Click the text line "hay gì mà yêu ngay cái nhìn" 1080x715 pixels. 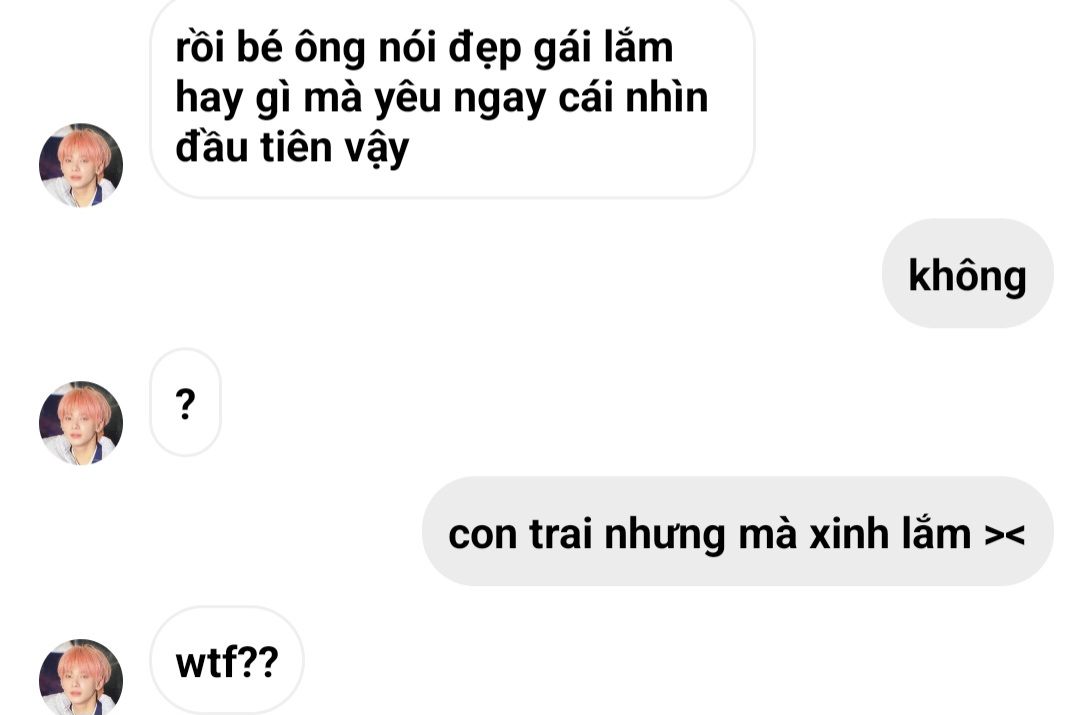(x=442, y=98)
